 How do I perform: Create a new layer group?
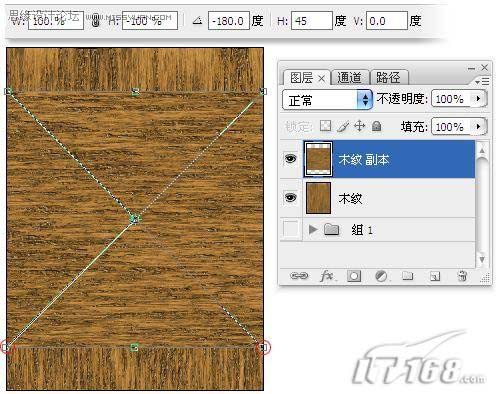(x=407, y=276)
